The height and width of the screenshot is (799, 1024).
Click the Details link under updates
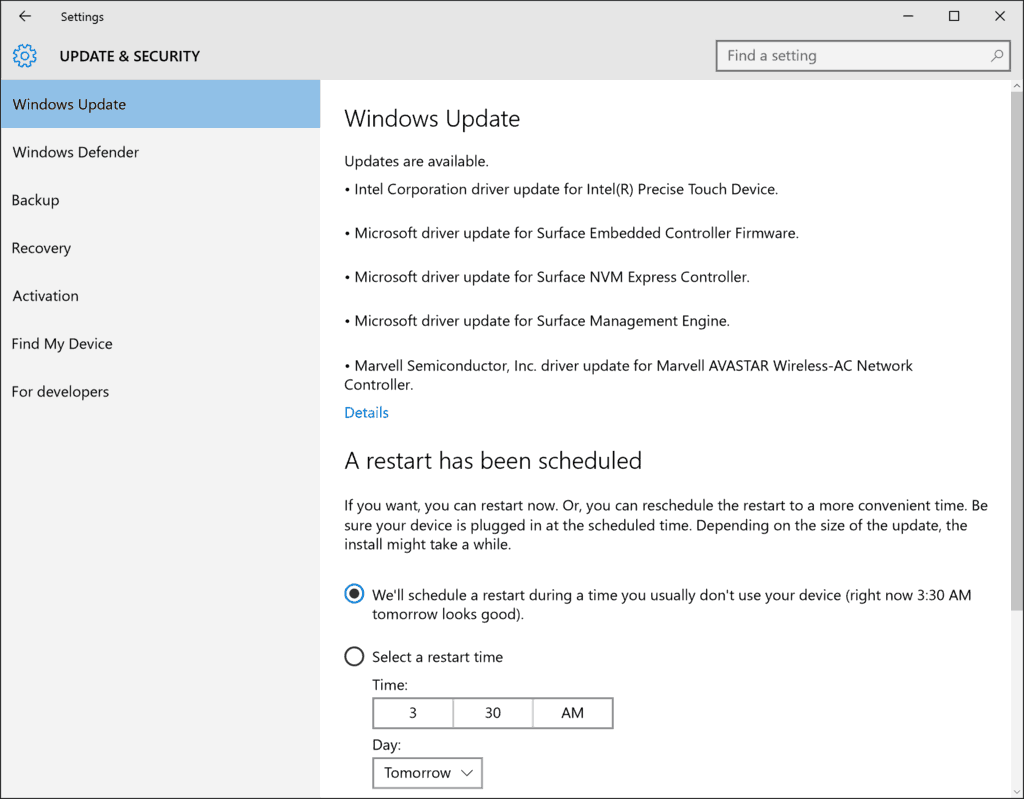click(x=366, y=412)
